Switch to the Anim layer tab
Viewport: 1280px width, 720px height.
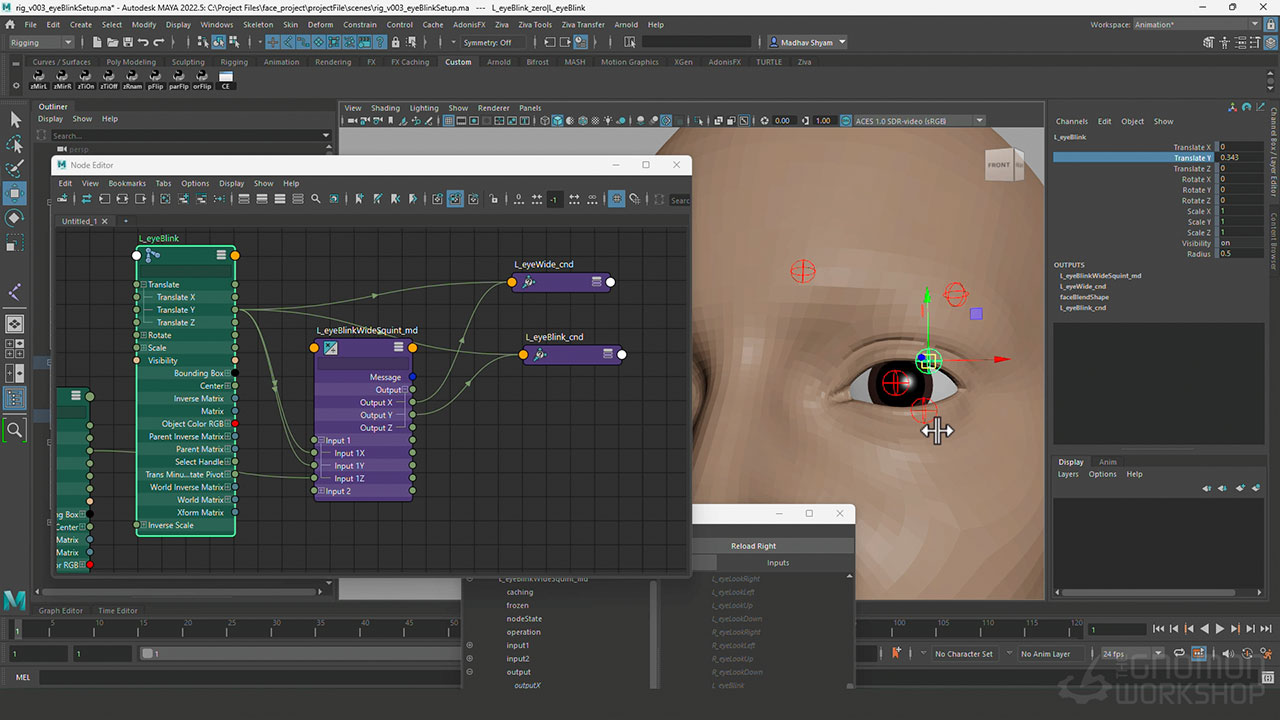(x=1107, y=462)
